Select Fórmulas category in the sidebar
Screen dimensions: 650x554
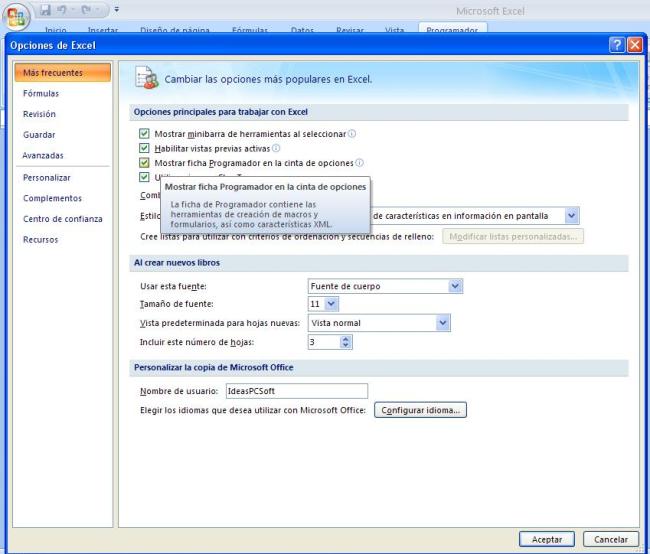click(x=41, y=93)
